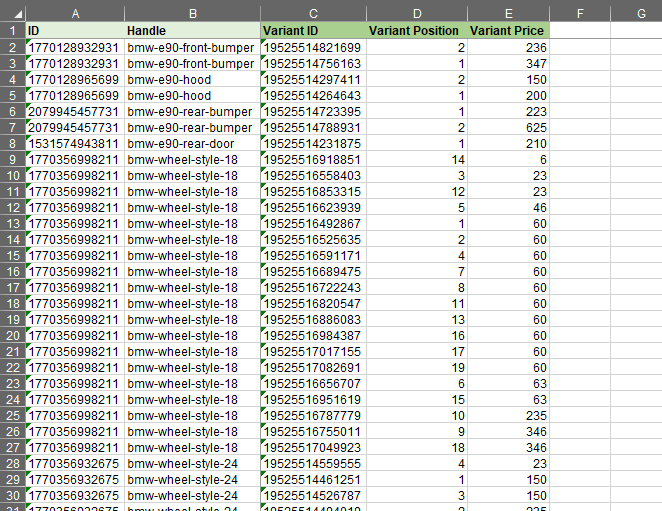
Task: Select Variant ID 19525516492867 cell
Action: [313, 223]
